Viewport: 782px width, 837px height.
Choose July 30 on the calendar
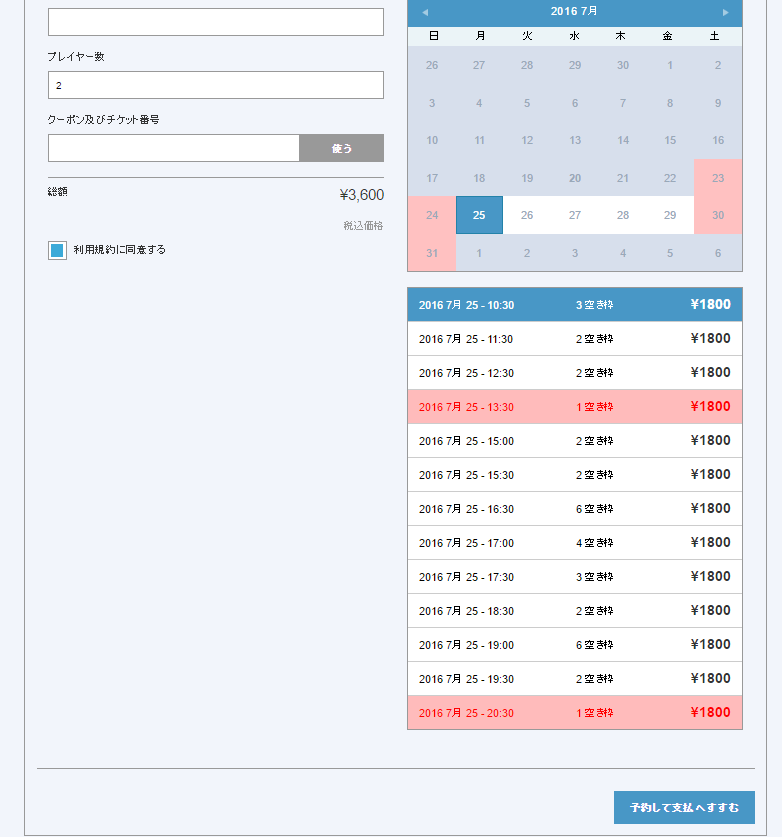coord(718,215)
